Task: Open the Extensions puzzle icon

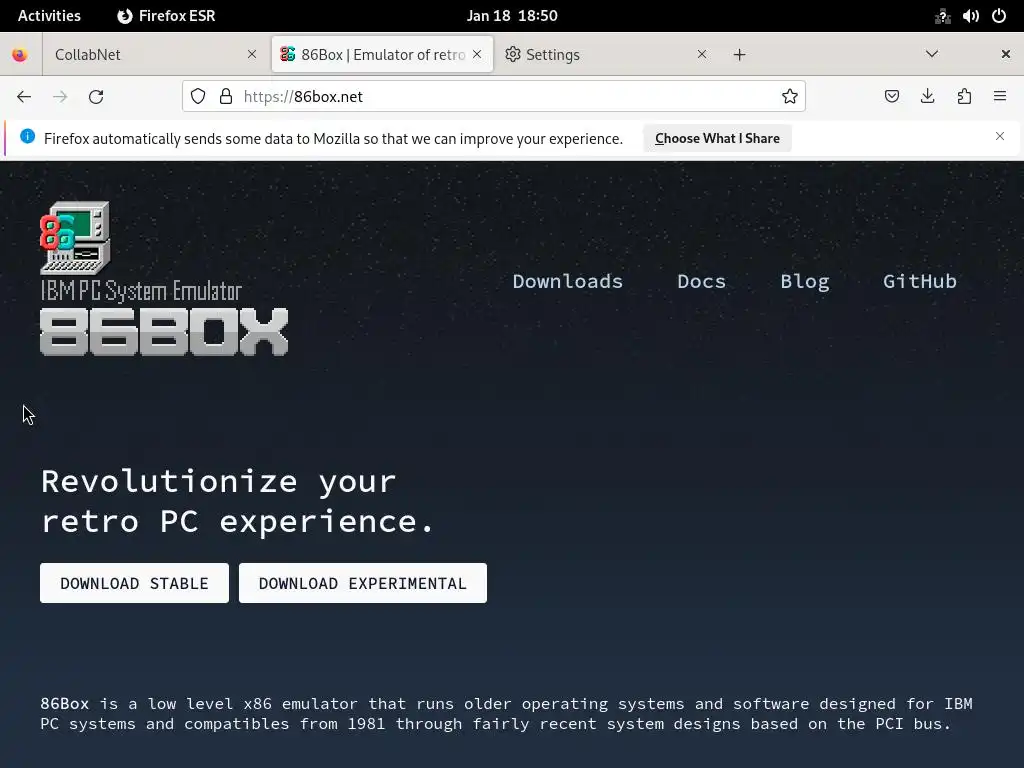Action: pos(964,97)
